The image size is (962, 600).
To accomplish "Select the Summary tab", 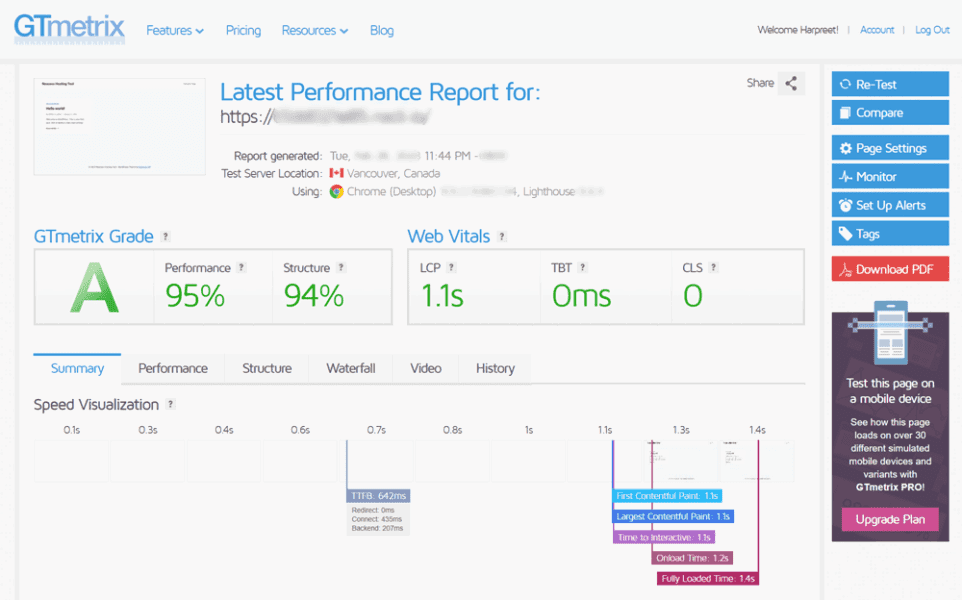I will click(77, 368).
